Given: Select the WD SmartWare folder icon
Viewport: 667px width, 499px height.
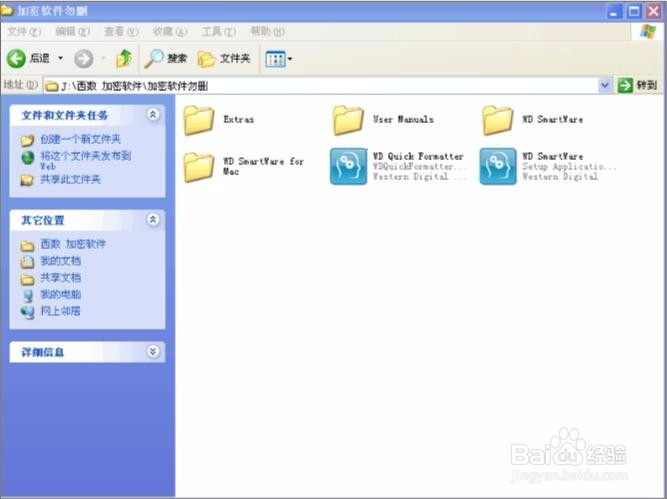Looking at the screenshot, I should (x=498, y=120).
